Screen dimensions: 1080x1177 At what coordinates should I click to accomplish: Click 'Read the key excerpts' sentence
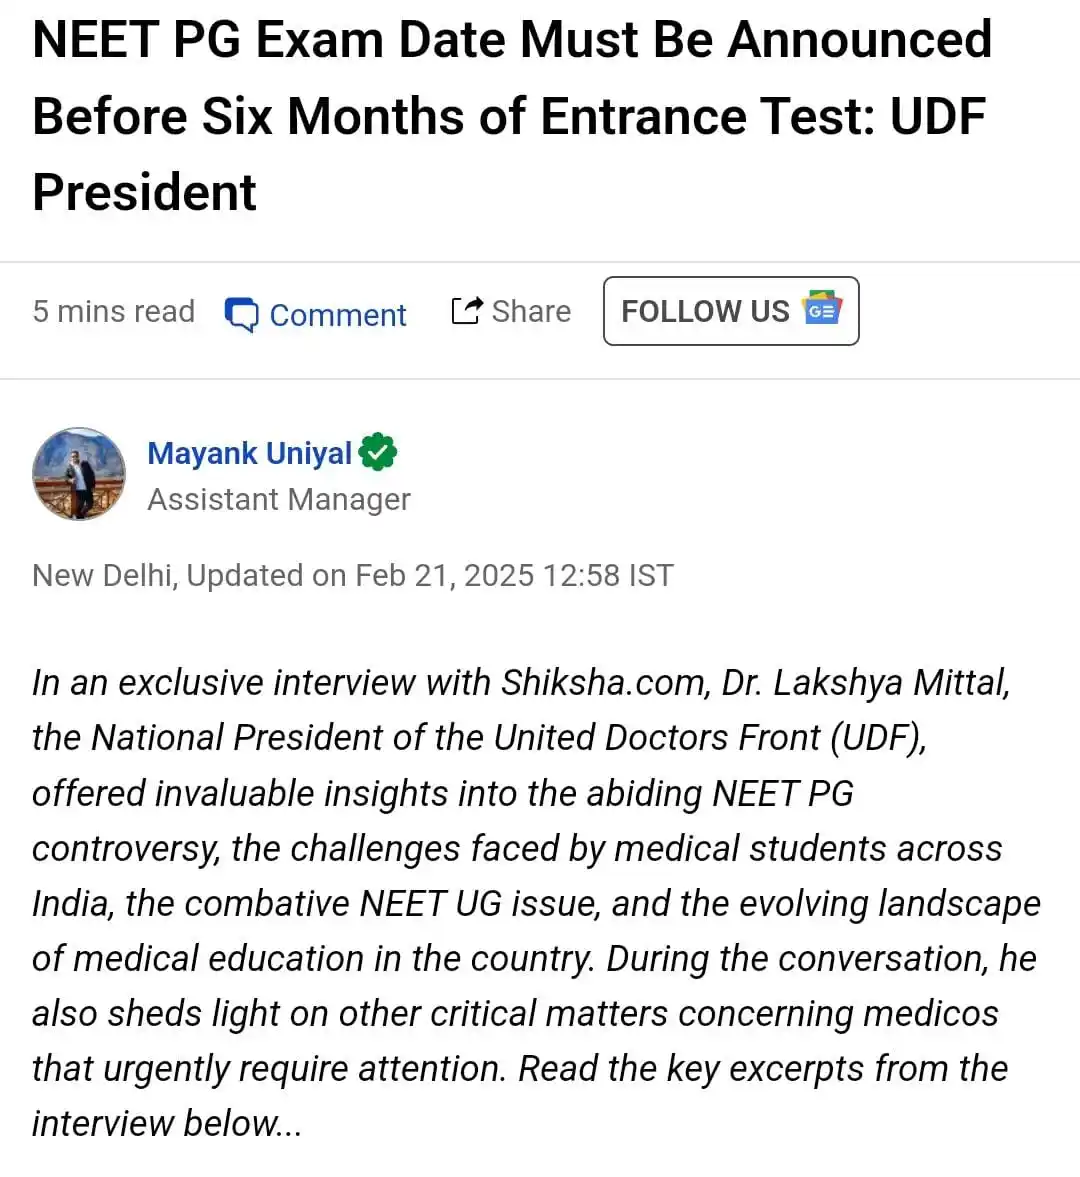(690, 1068)
